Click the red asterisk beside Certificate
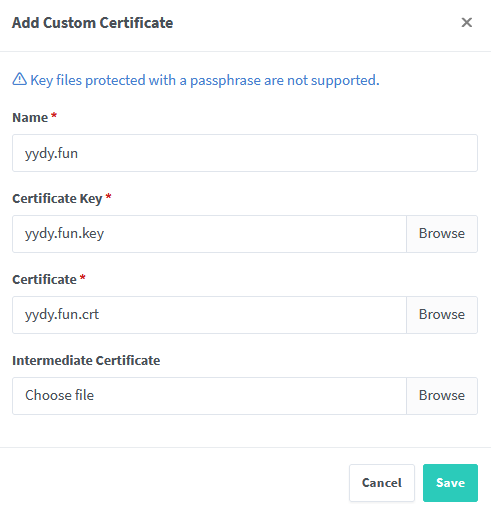491x508 pixels. (83, 277)
